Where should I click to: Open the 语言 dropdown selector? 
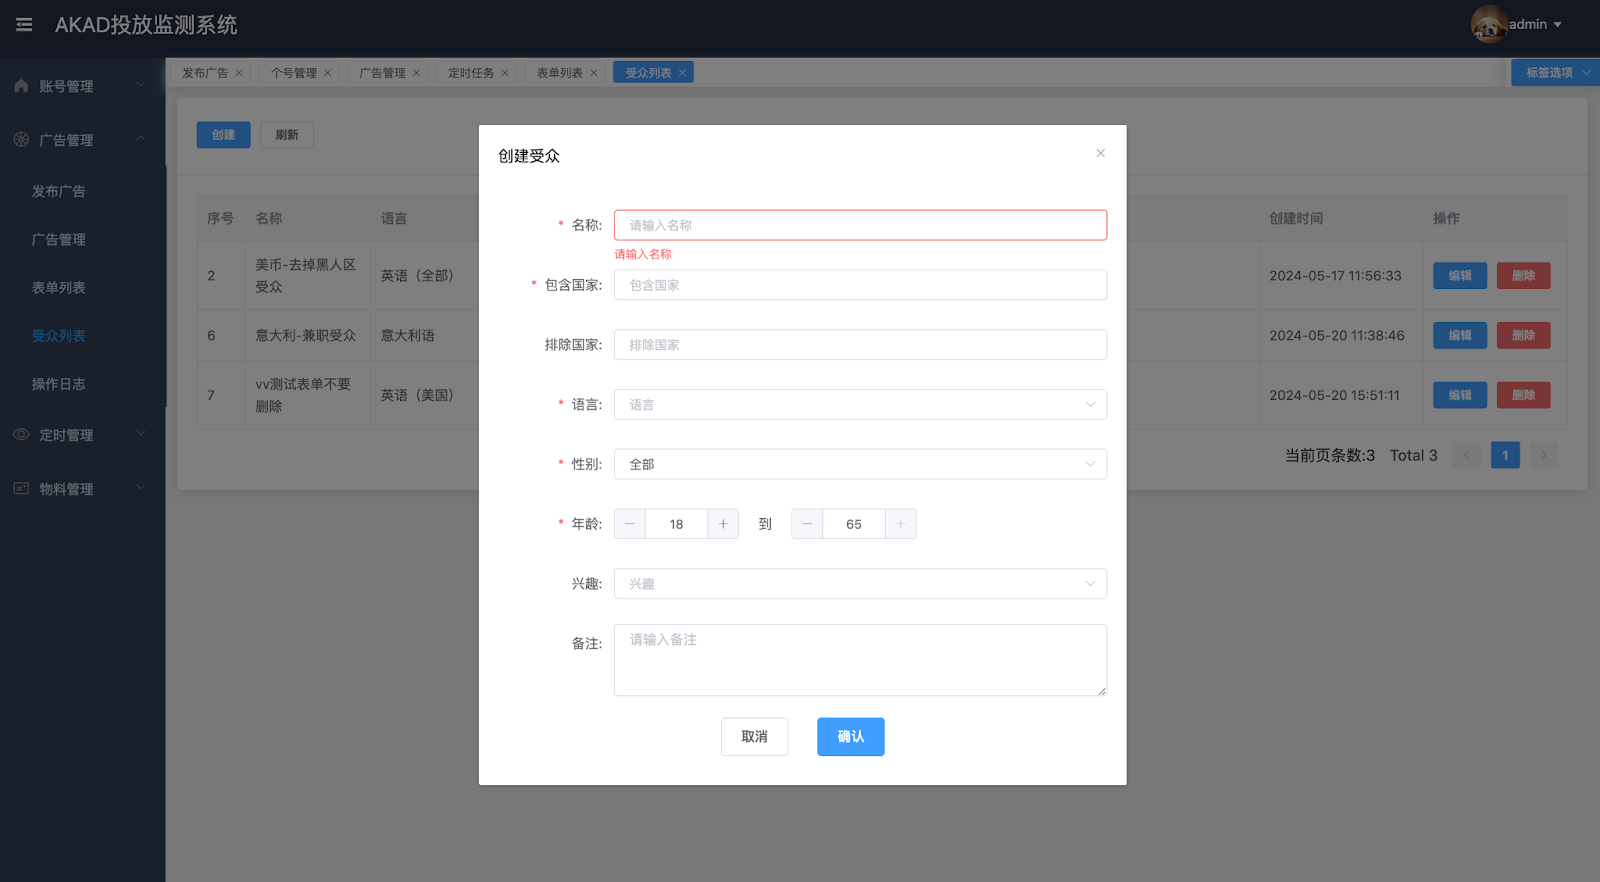(860, 405)
